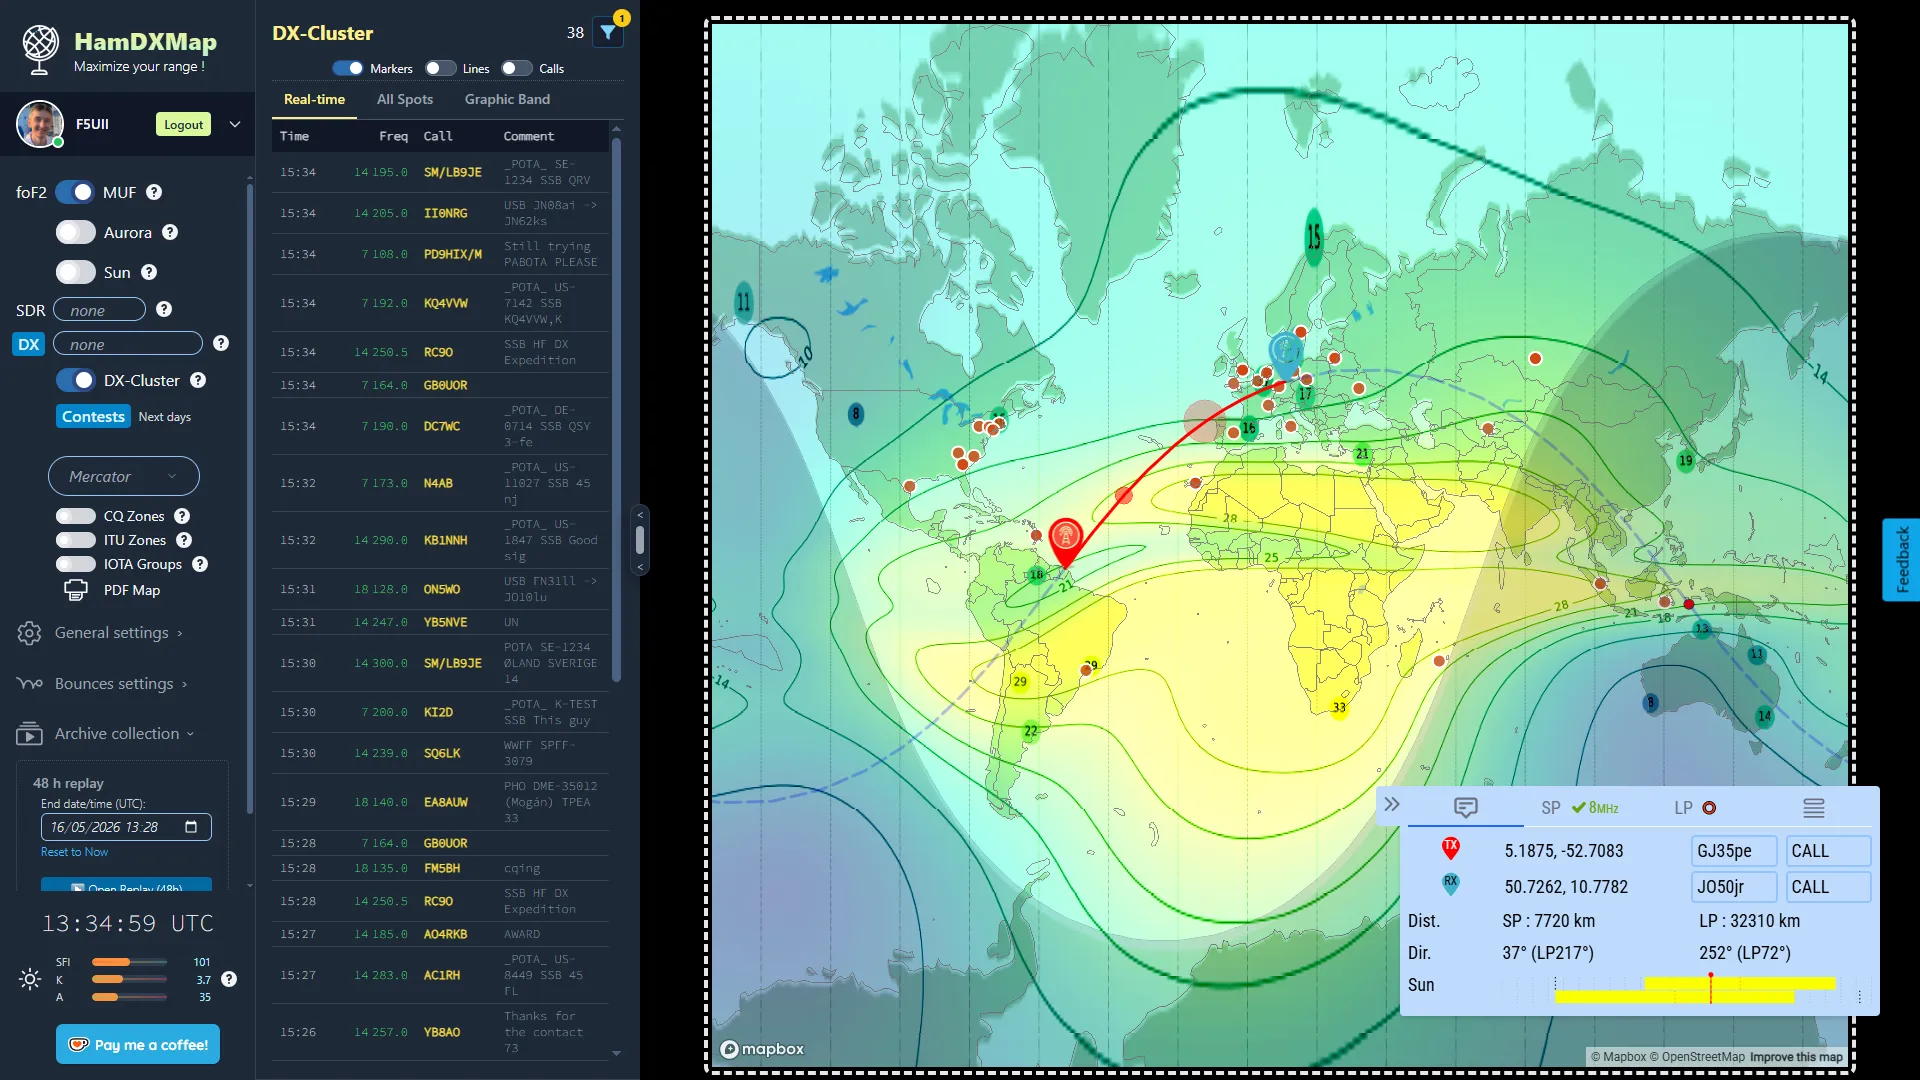Viewport: 1920px width, 1080px height.
Task: Click the MUF help question mark
Action: [x=154, y=192]
